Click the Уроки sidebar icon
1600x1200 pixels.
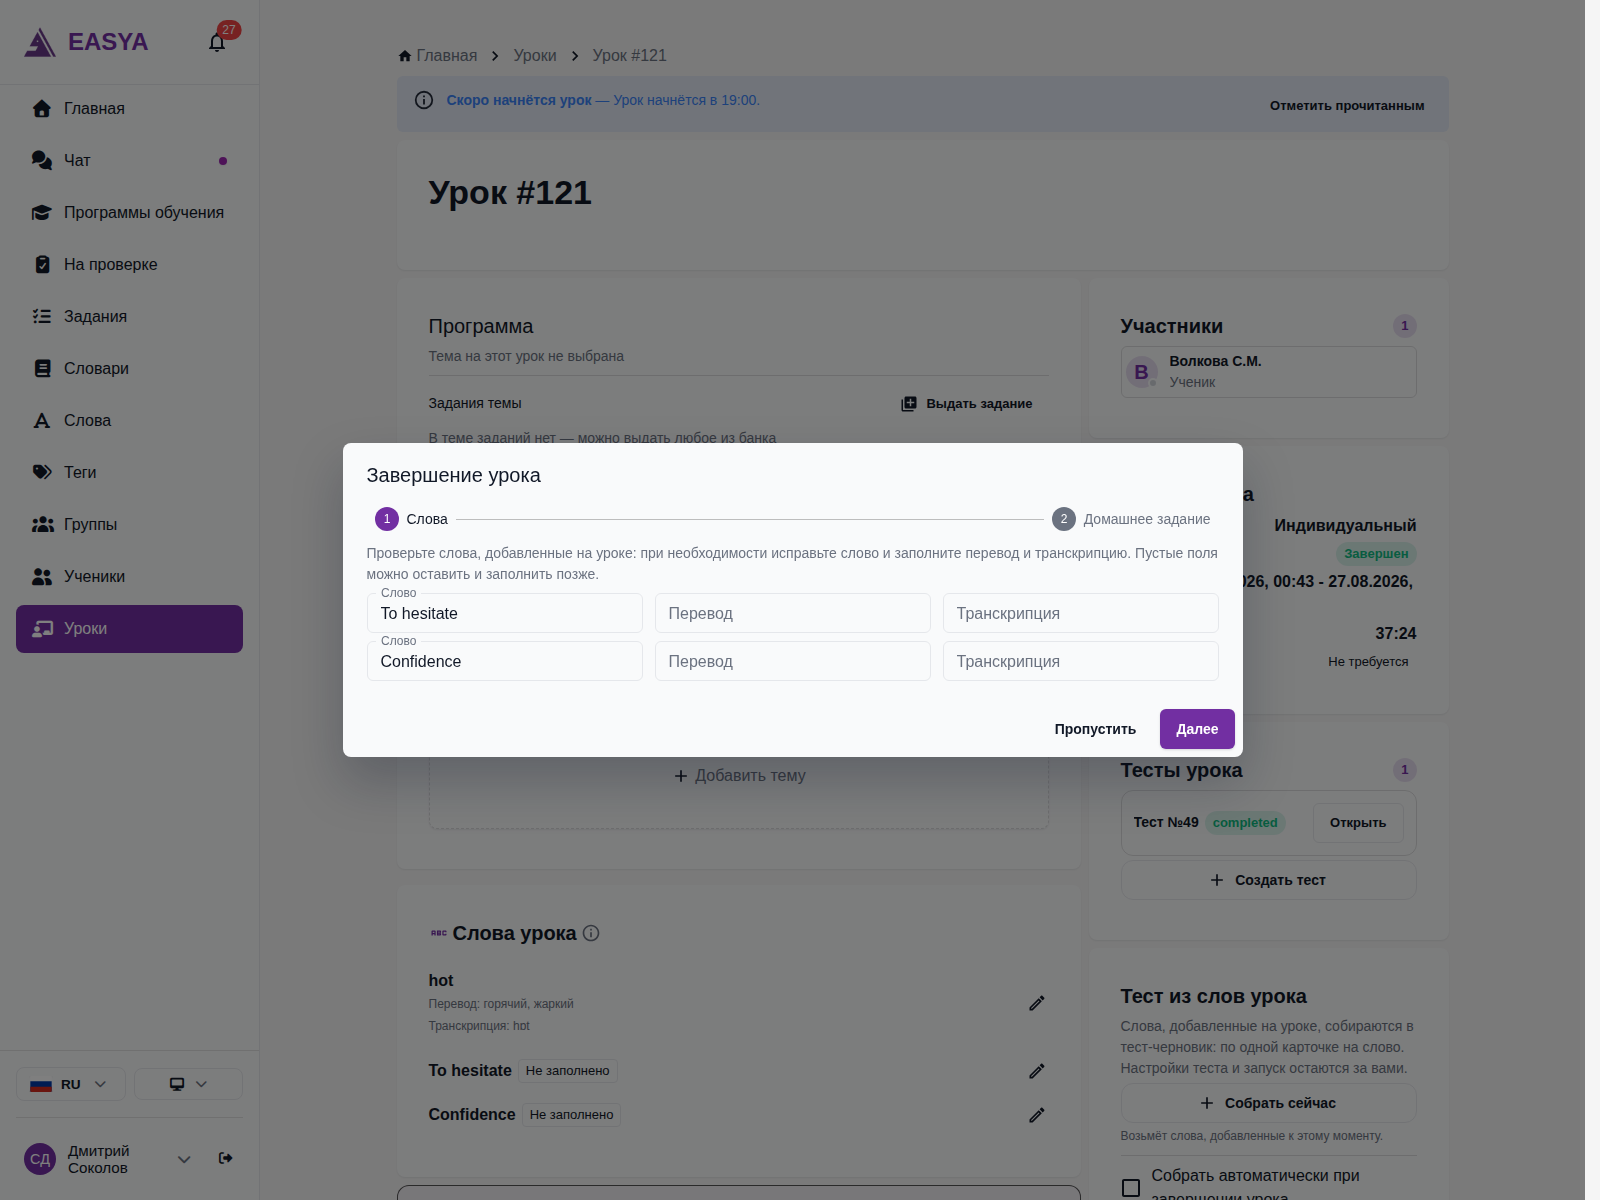pos(42,628)
